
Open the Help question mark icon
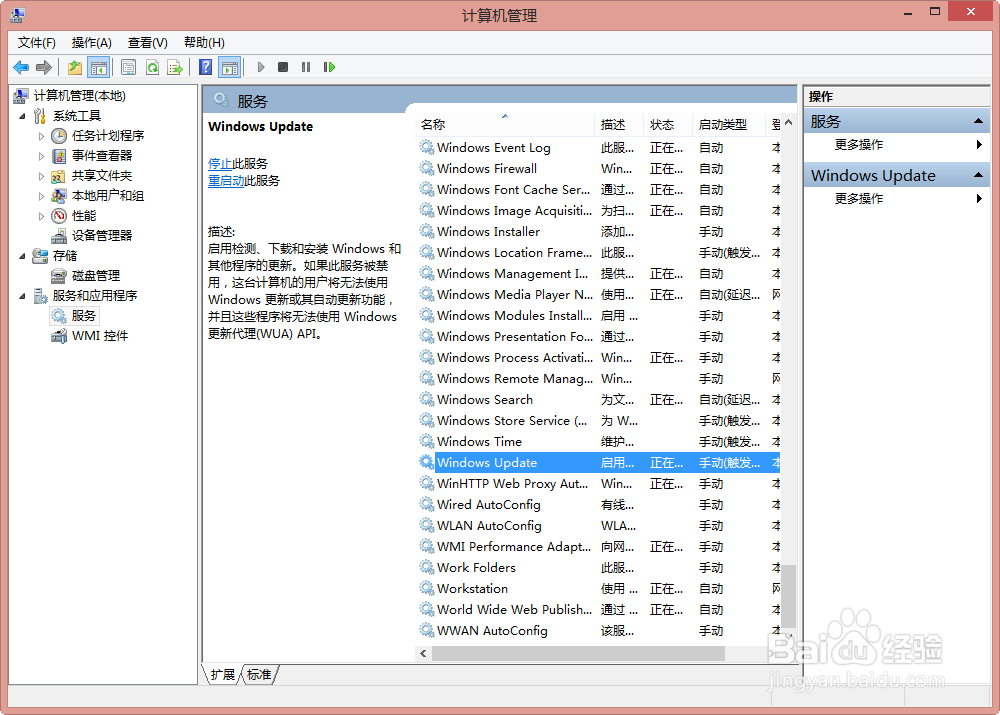205,67
